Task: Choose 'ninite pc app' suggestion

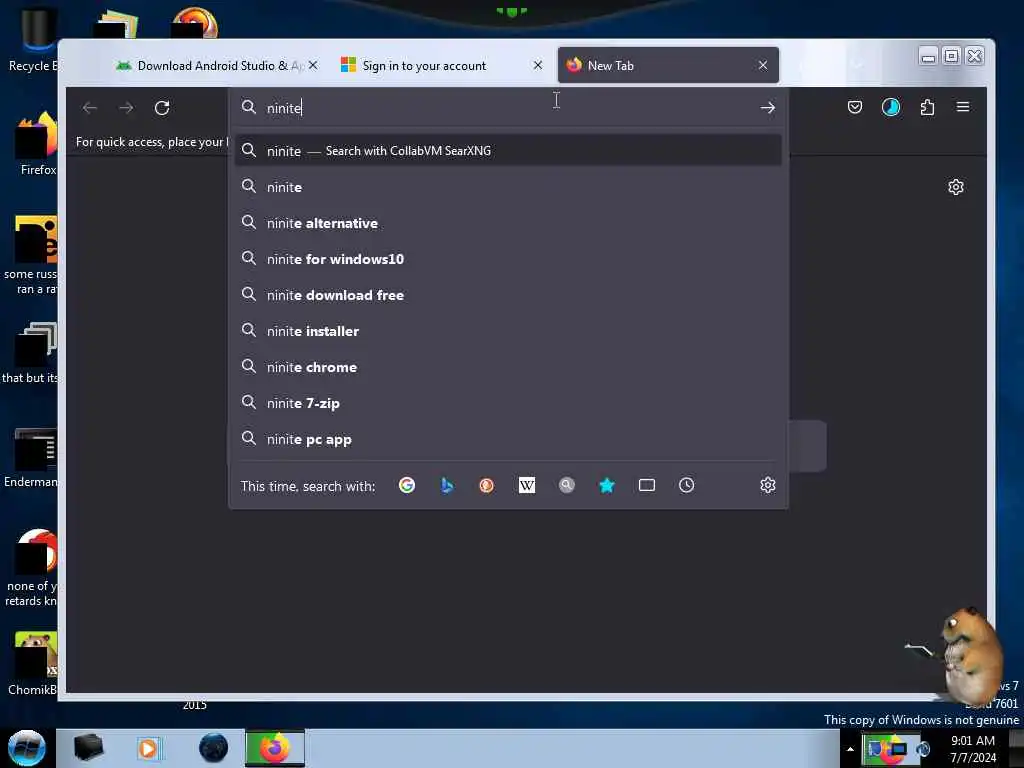Action: click(508, 440)
